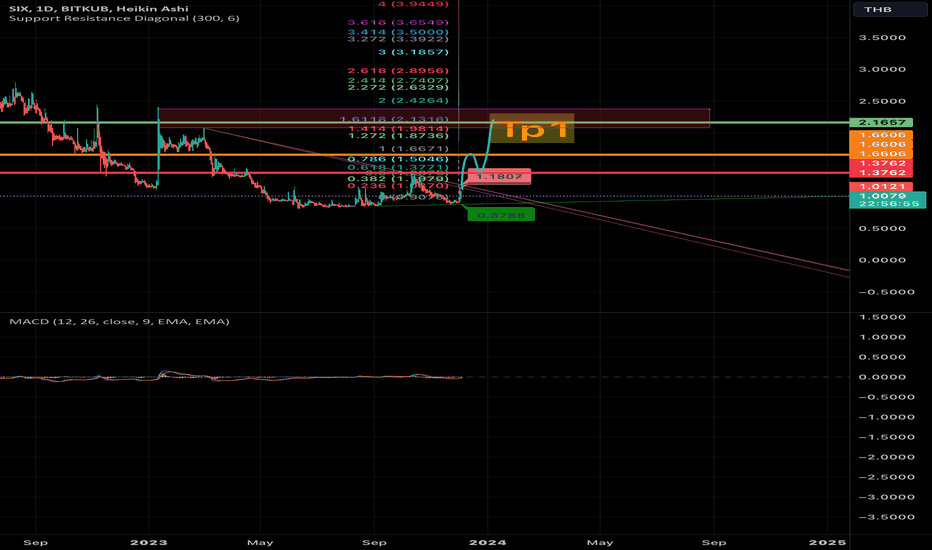Select the Fibonacci level 4 (3.9449)

pyautogui.click(x=413, y=4)
